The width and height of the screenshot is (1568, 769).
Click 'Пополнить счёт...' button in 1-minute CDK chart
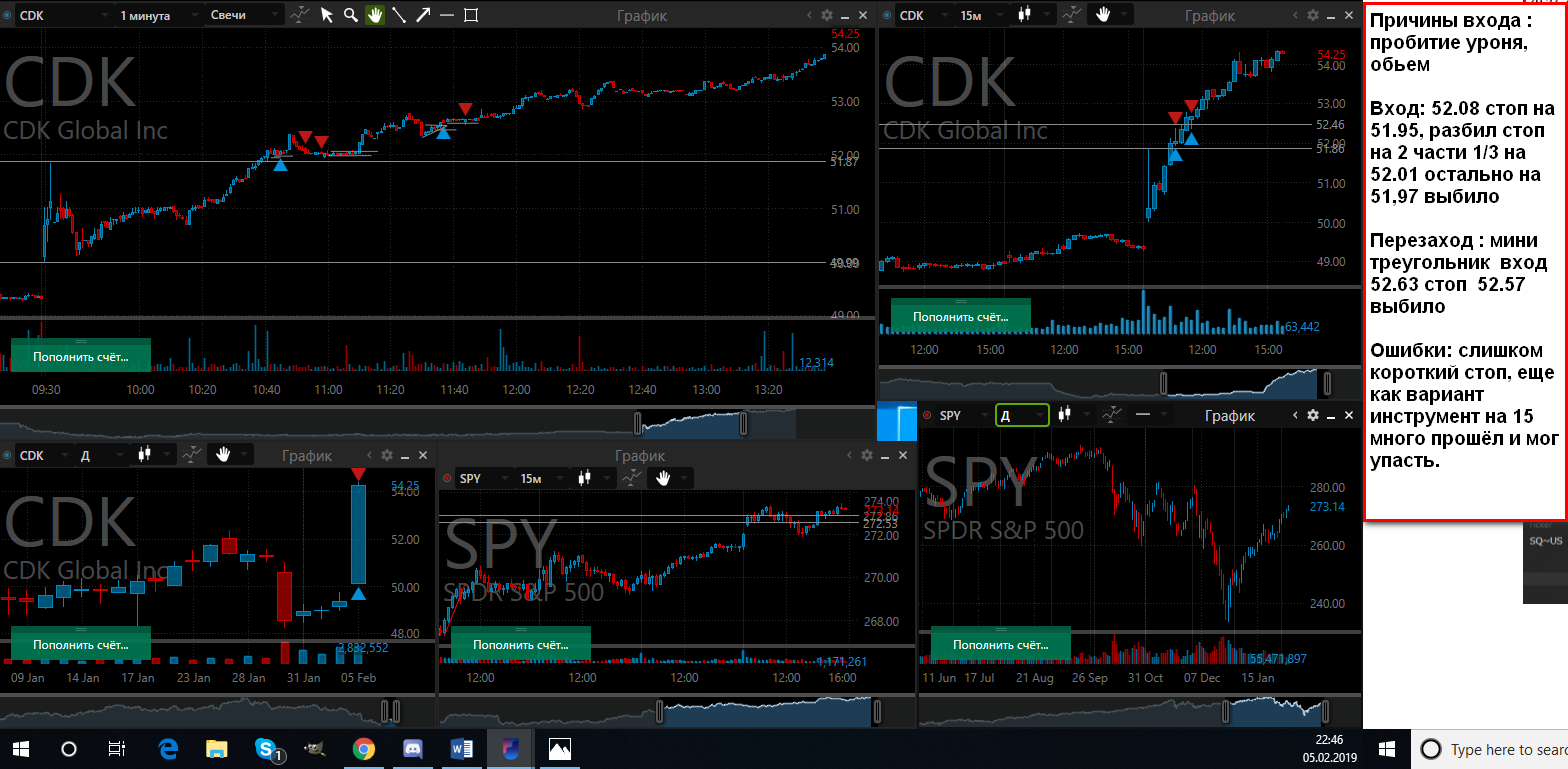(81, 355)
